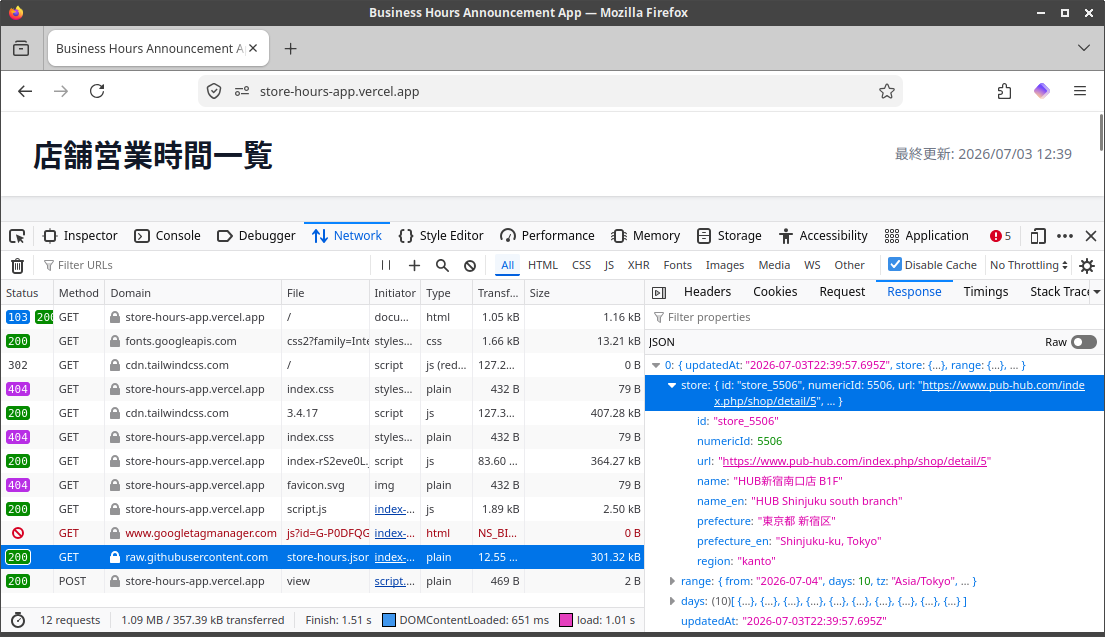
Task: Open devtools more options ellipsis
Action: [x=1065, y=236]
